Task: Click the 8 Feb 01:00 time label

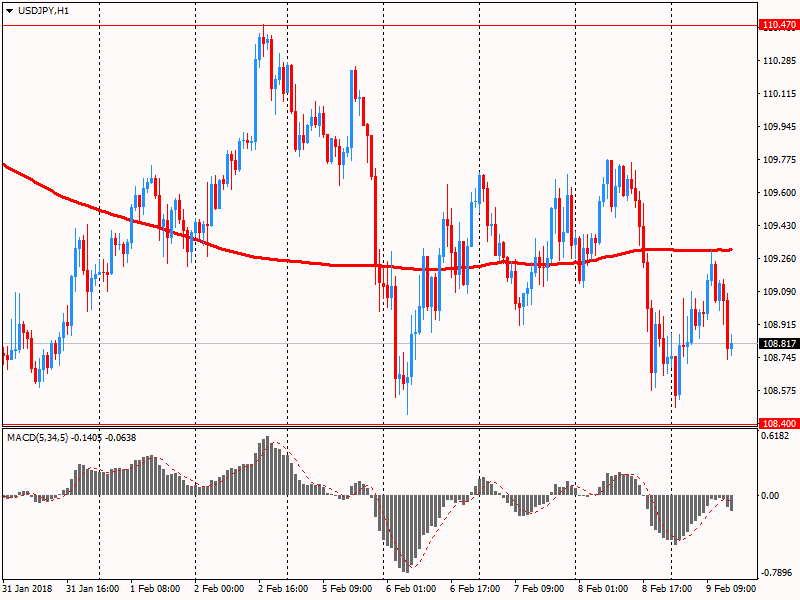Action: [605, 589]
